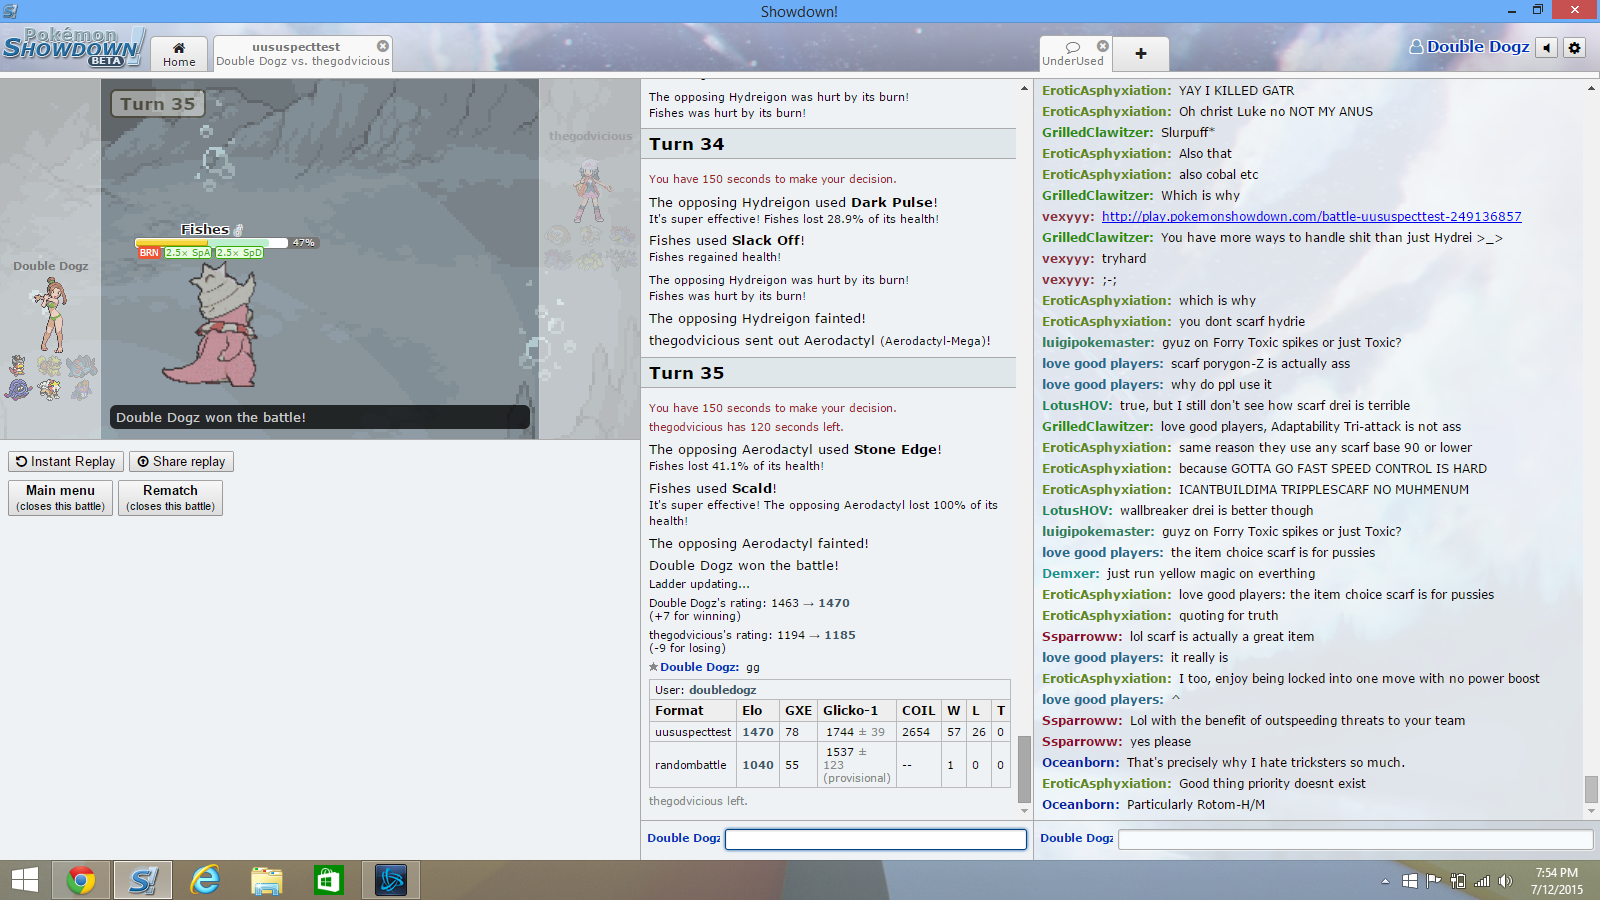Click the Share replay button
Viewport: 1600px width, 900px height.
181,461
